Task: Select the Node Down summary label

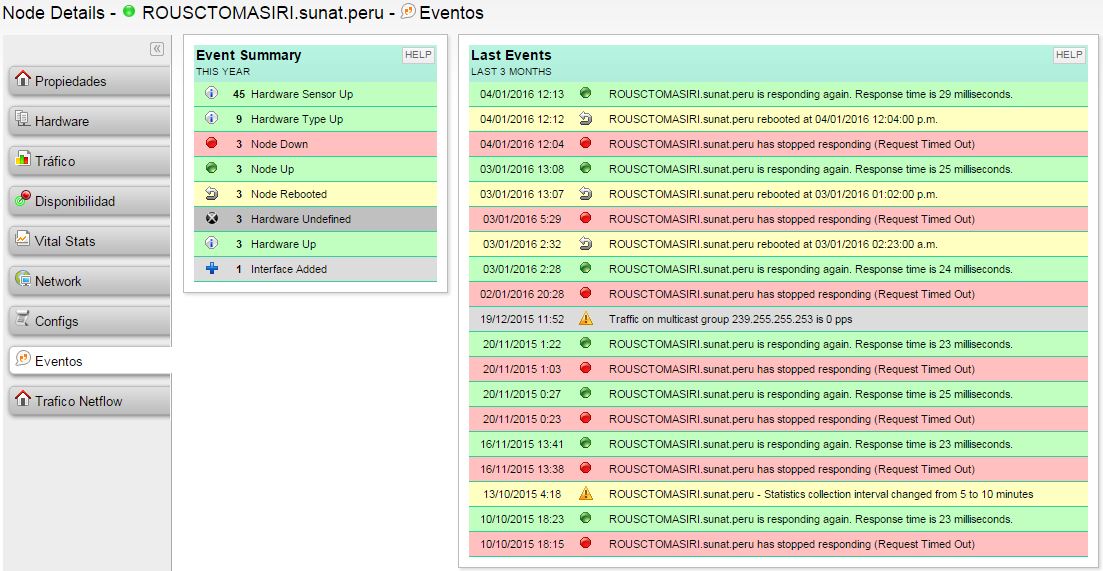Action: (x=279, y=144)
